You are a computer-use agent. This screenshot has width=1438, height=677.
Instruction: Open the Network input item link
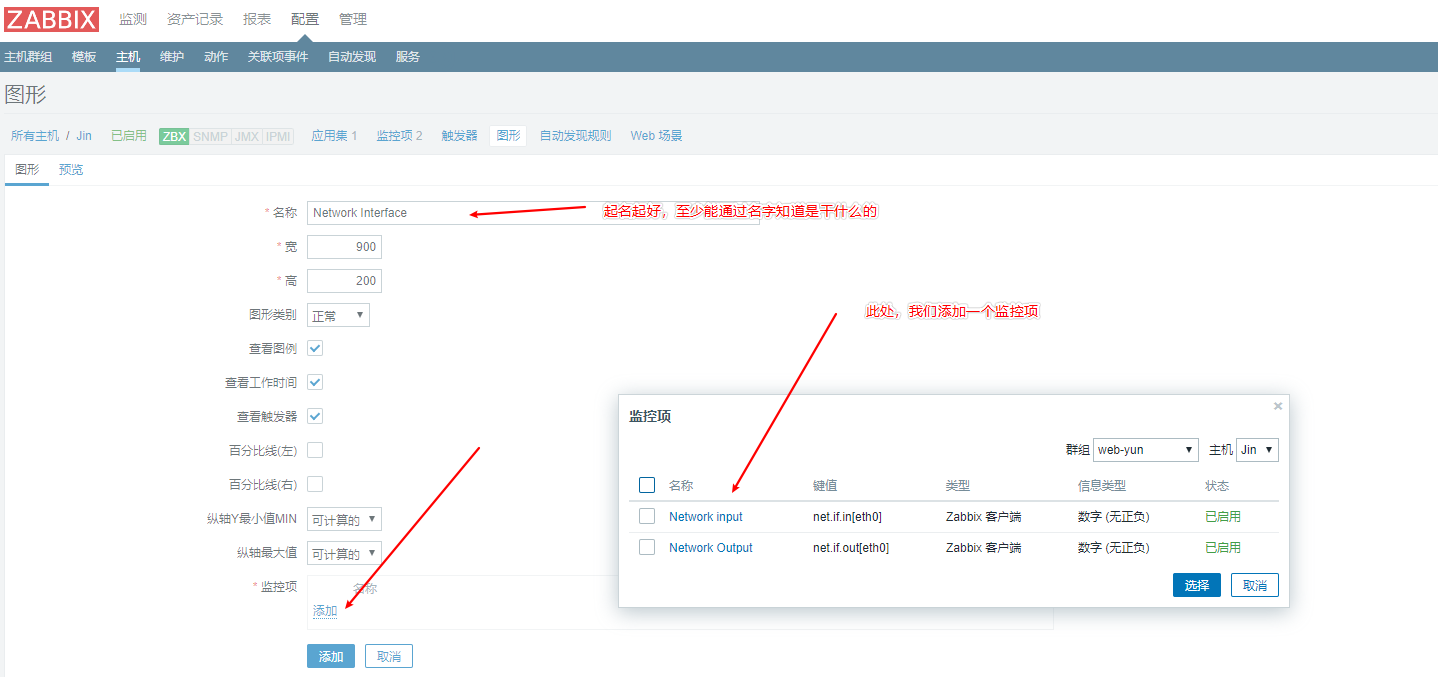click(x=705, y=517)
